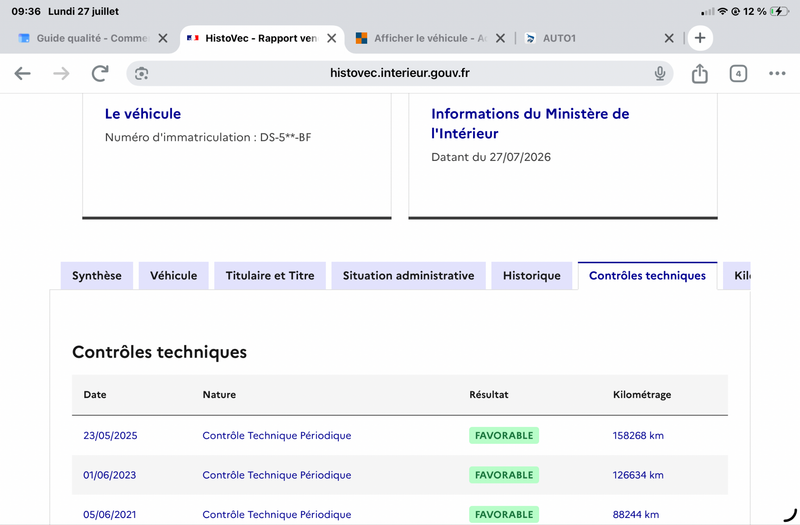Show the open tabs counter
Screen dimensions: 800x525
pyautogui.click(x=738, y=73)
